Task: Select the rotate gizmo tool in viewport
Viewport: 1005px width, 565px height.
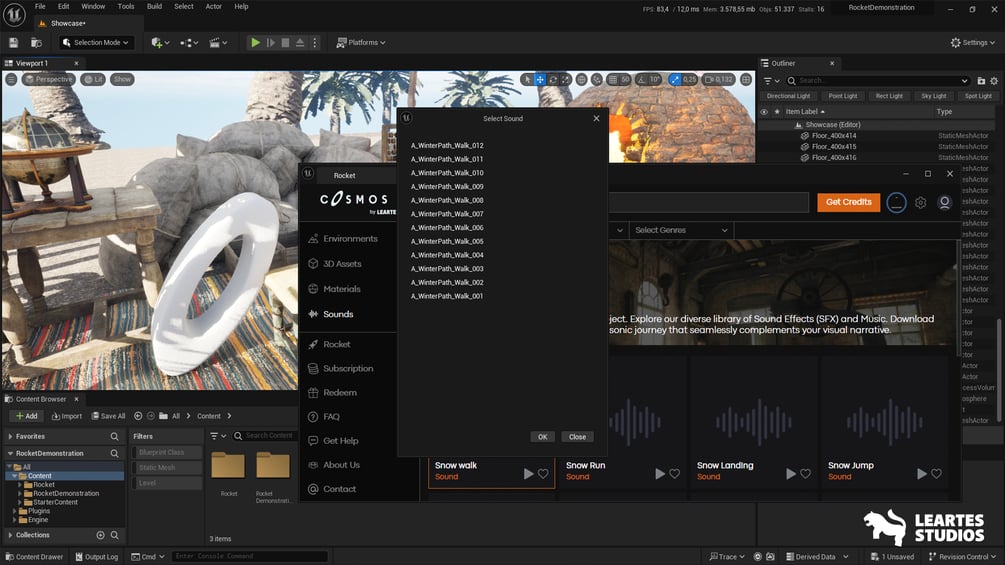Action: pyautogui.click(x=552, y=79)
